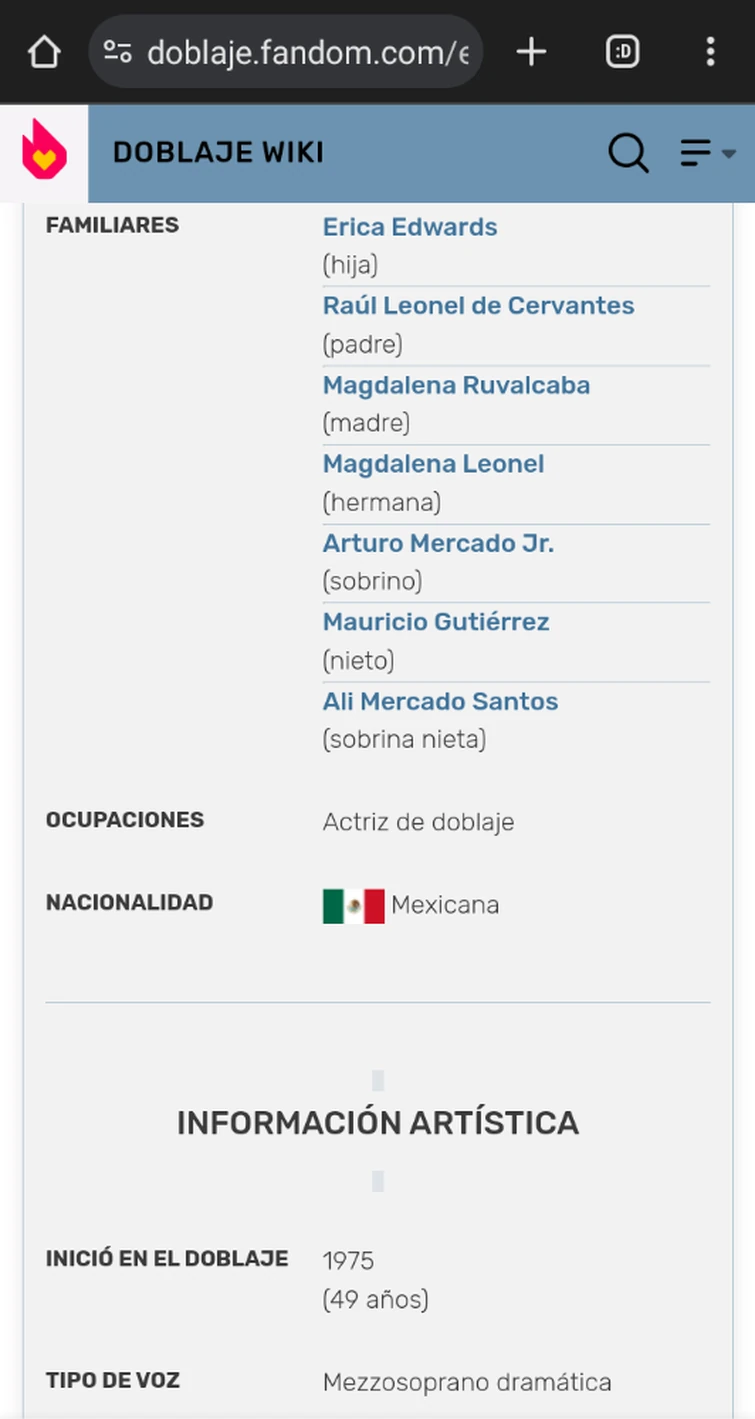
Task: Open the browser three-dot menu
Action: (710, 51)
